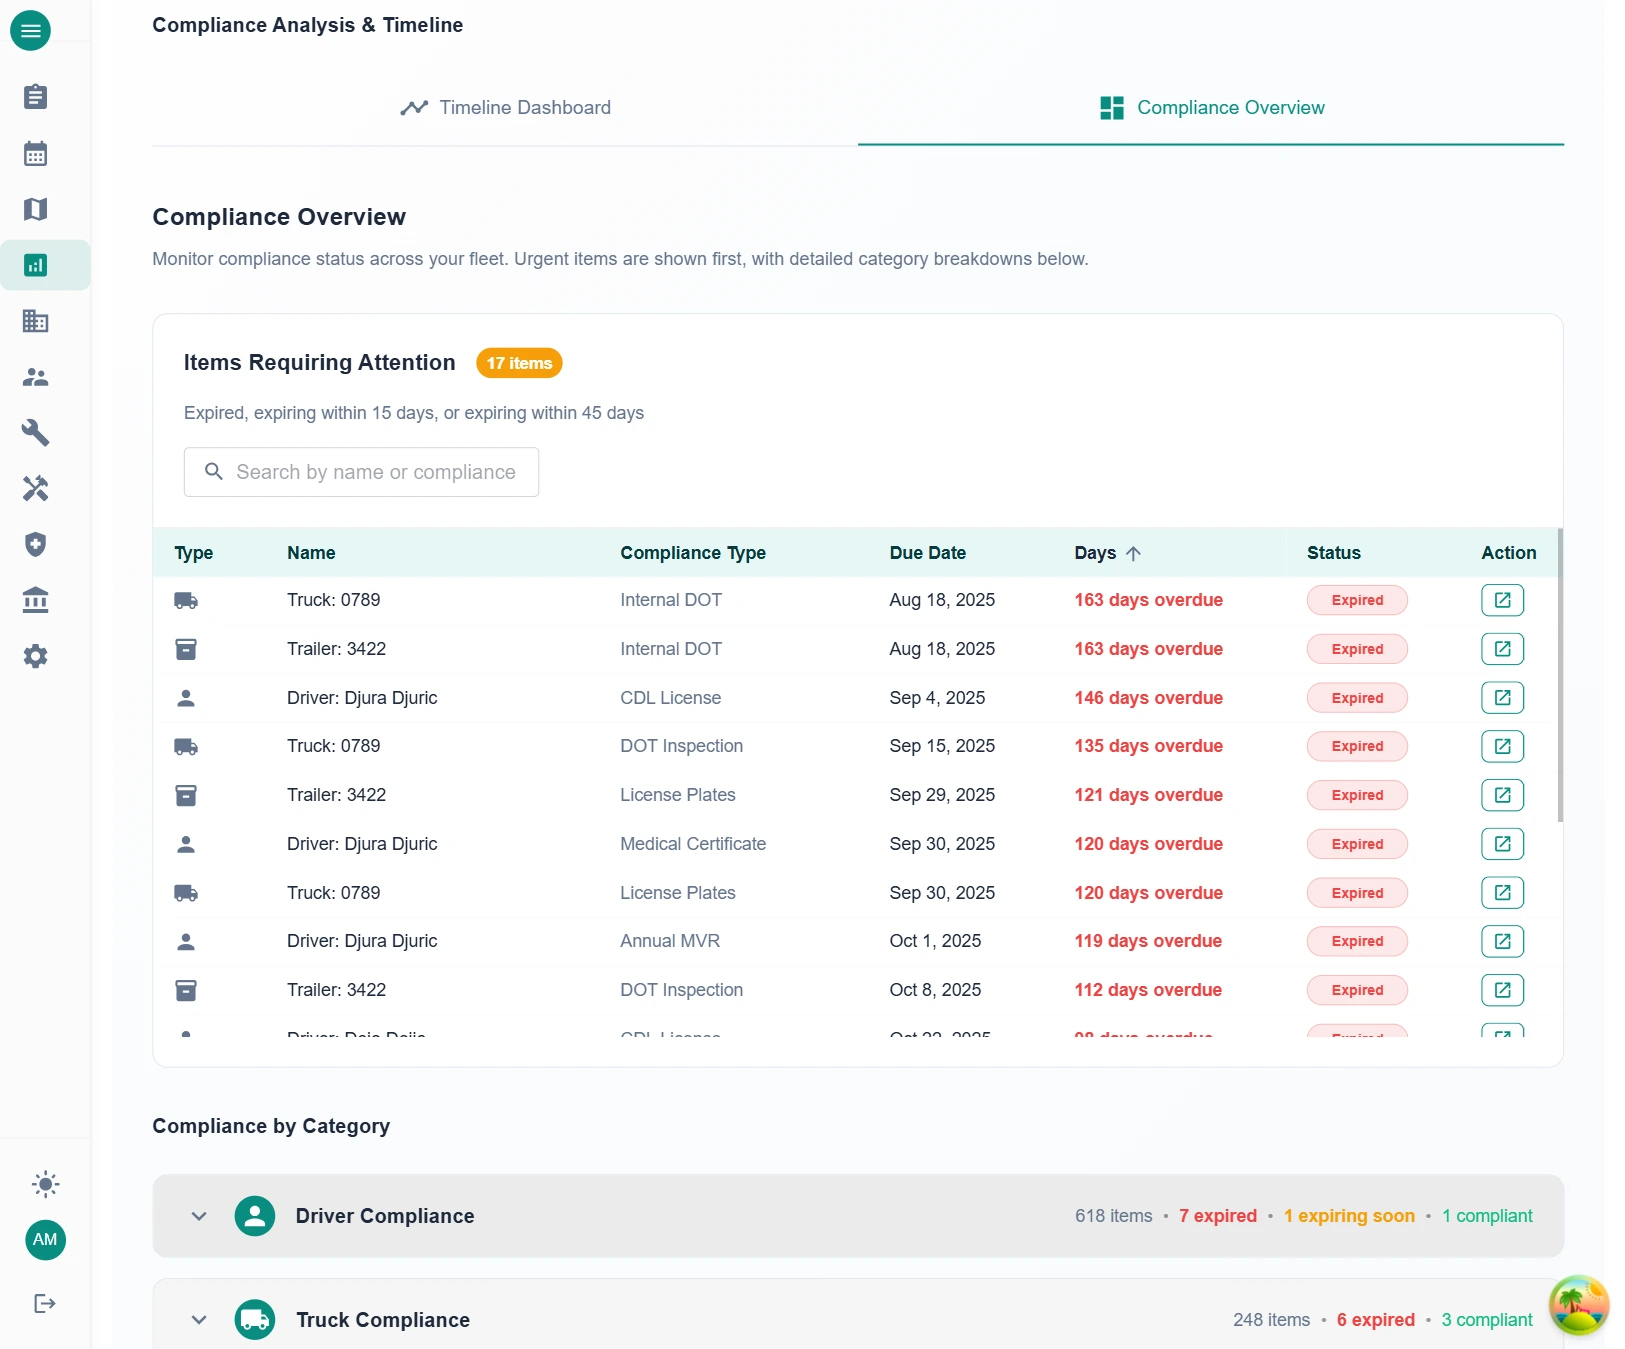
Task: Open Truck 0789 DOT Inspection action link
Action: click(1502, 746)
